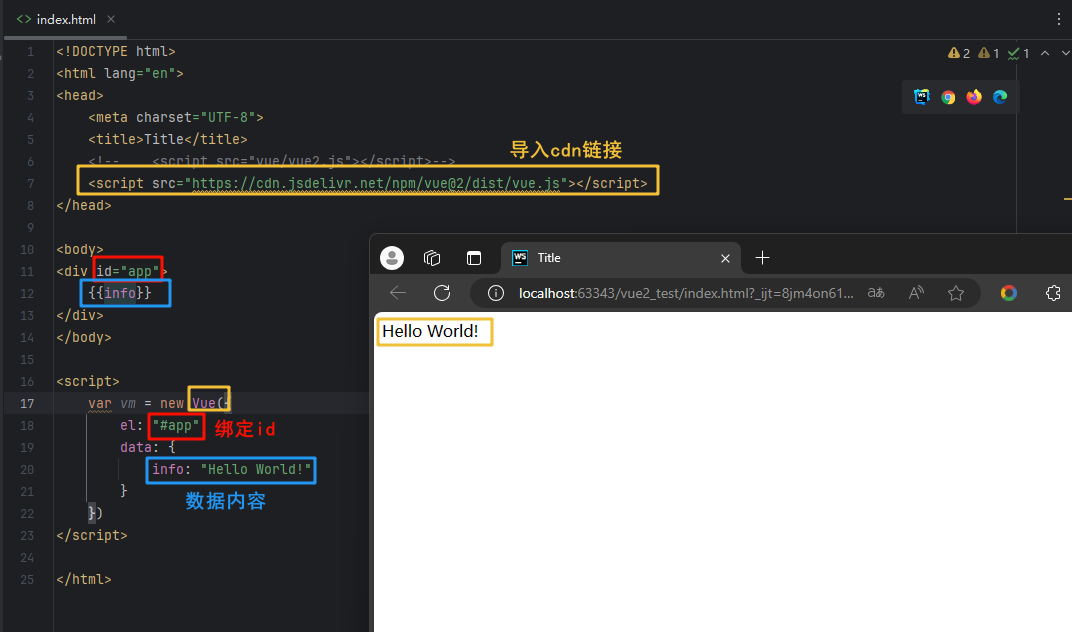The height and width of the screenshot is (632, 1072).
Task: Open browser workspaces icon
Action: pos(431,258)
